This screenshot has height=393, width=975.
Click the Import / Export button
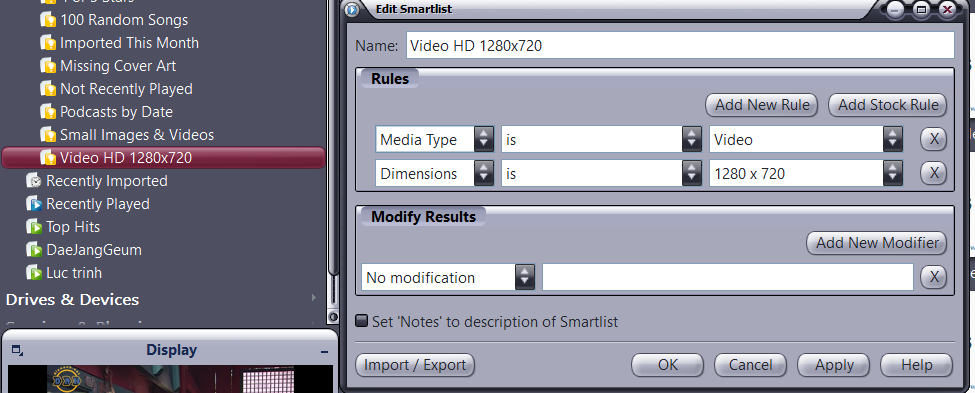pos(415,365)
